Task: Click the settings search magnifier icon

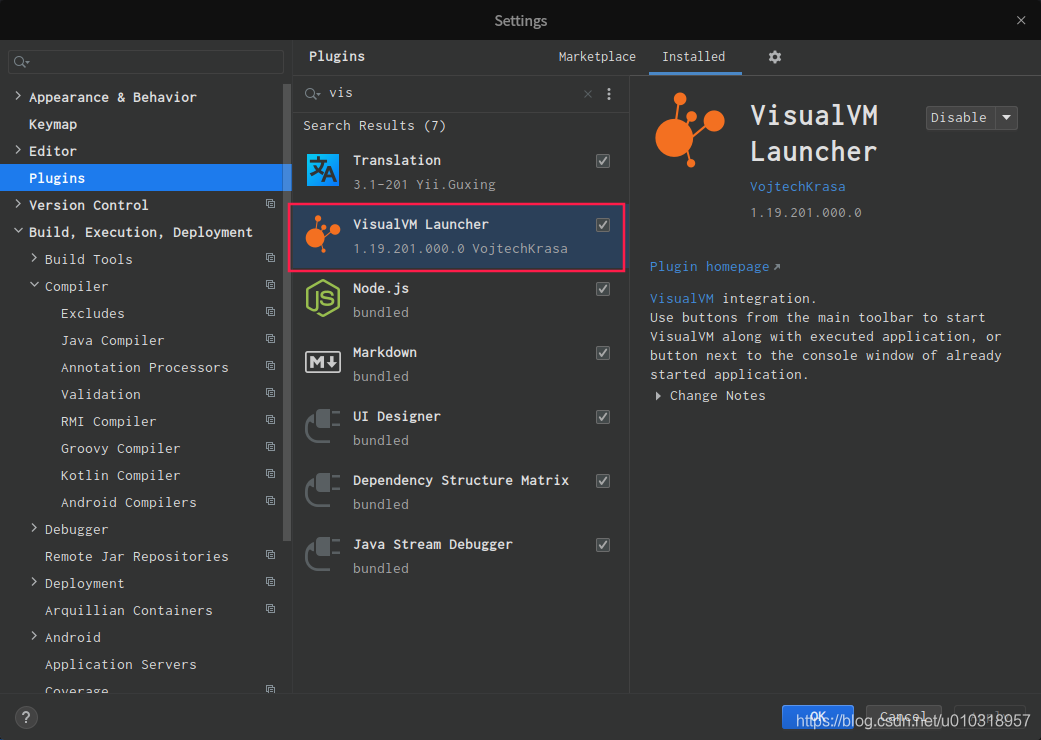Action: (x=21, y=62)
